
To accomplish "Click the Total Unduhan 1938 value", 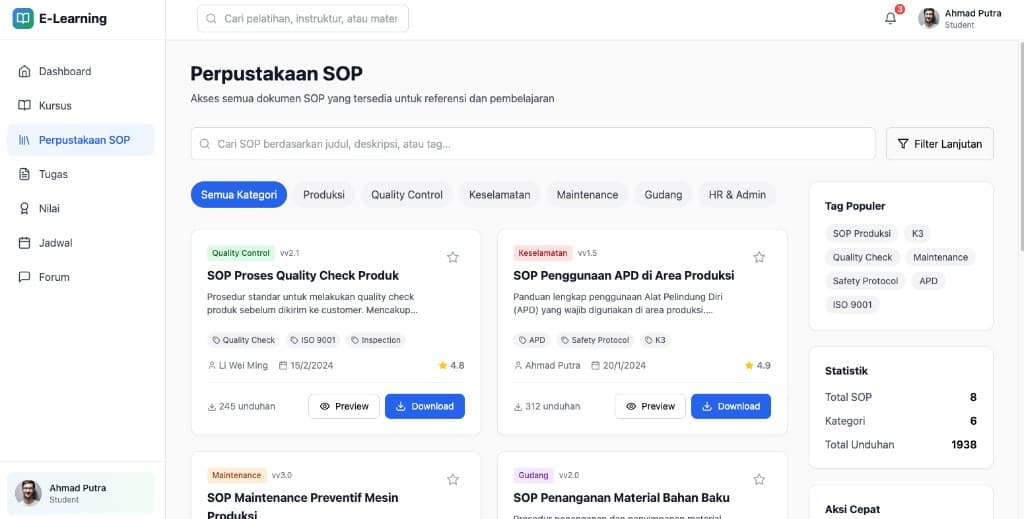I will pos(964,445).
